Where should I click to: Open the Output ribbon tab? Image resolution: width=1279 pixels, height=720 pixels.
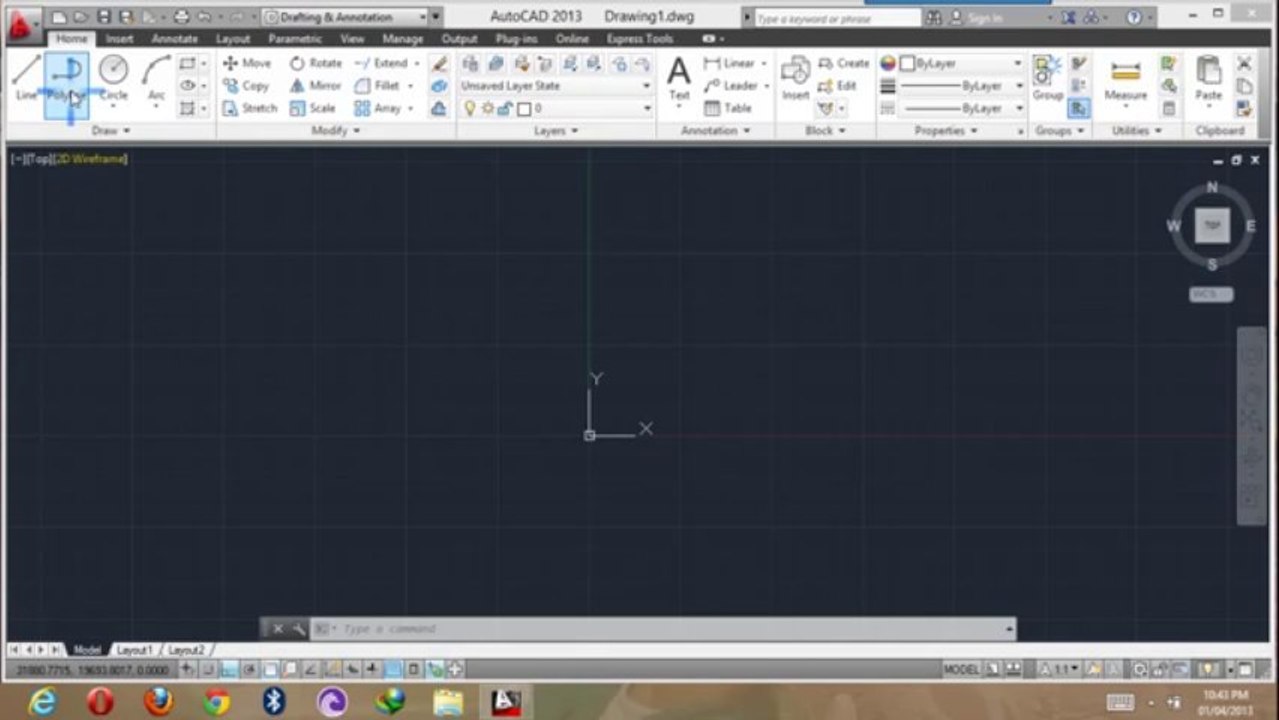[x=459, y=39]
